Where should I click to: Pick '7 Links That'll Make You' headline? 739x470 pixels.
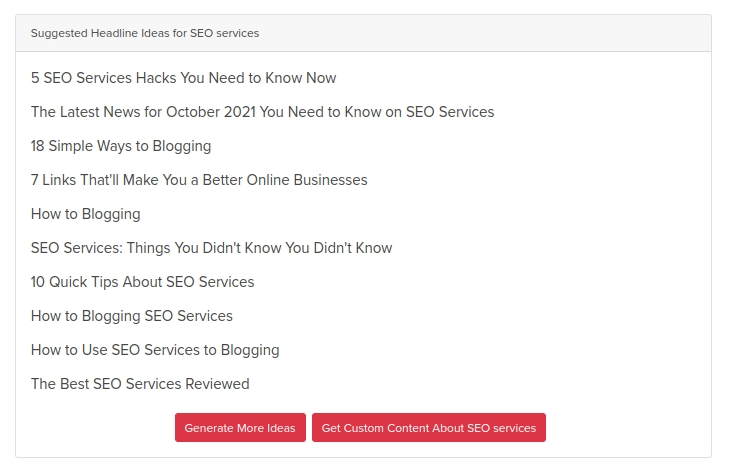(x=199, y=180)
